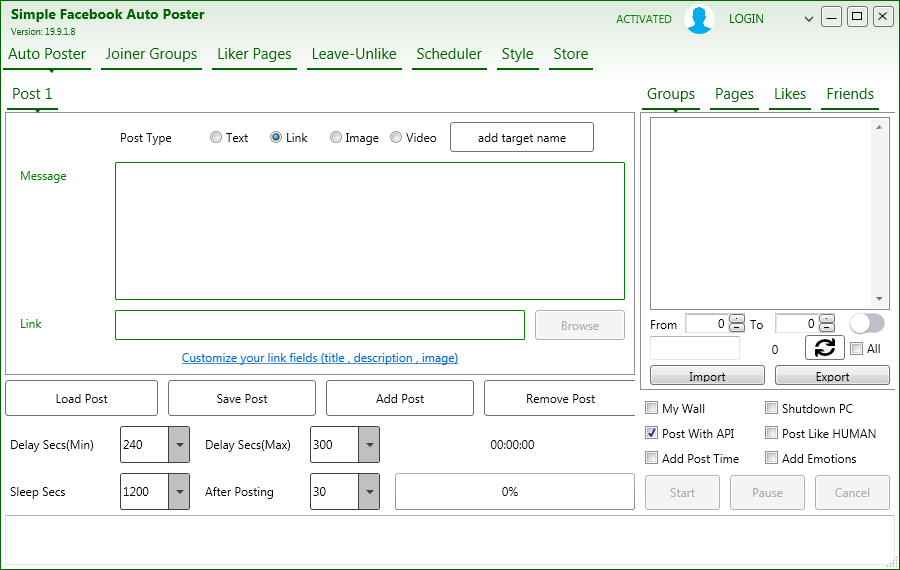This screenshot has width=900, height=570.
Task: Open the Sleep Secs dropdown arrow
Action: point(179,491)
